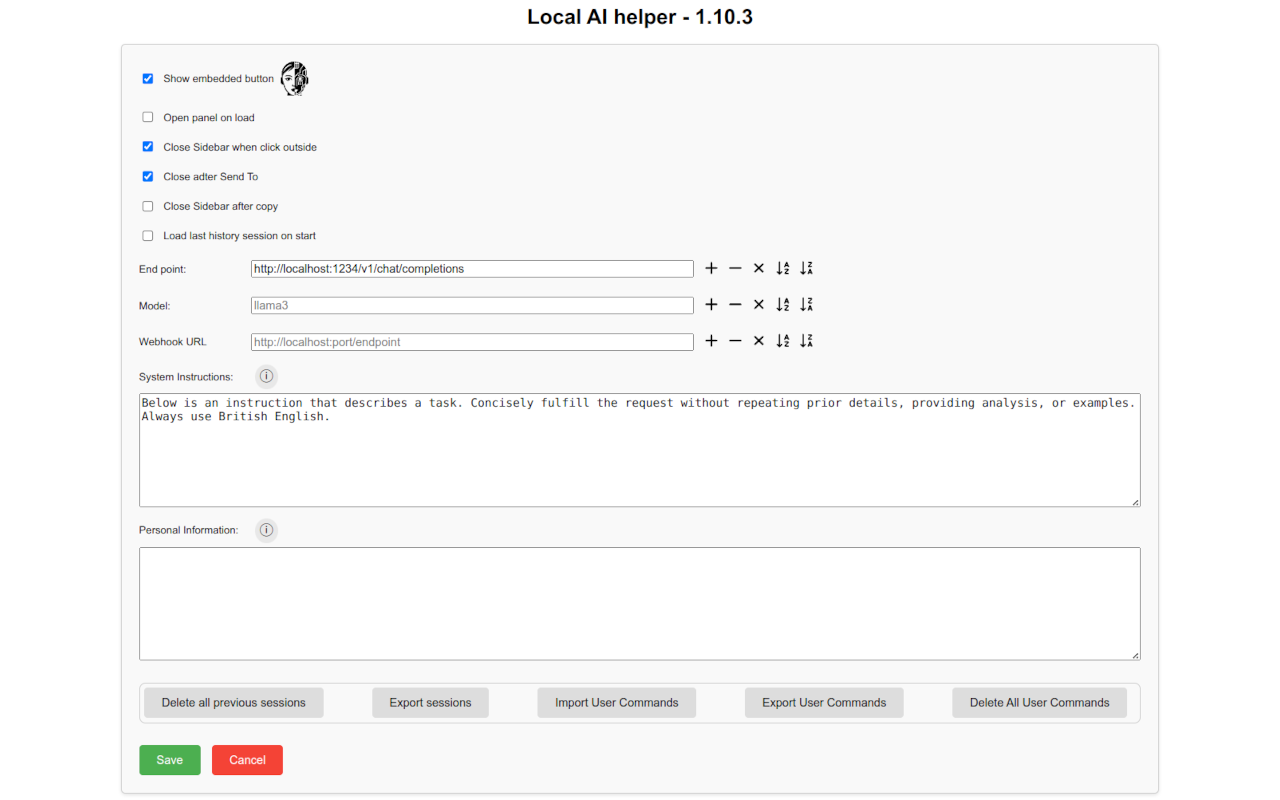Click Export sessions
Screen dimensions: 1280x800
(430, 702)
